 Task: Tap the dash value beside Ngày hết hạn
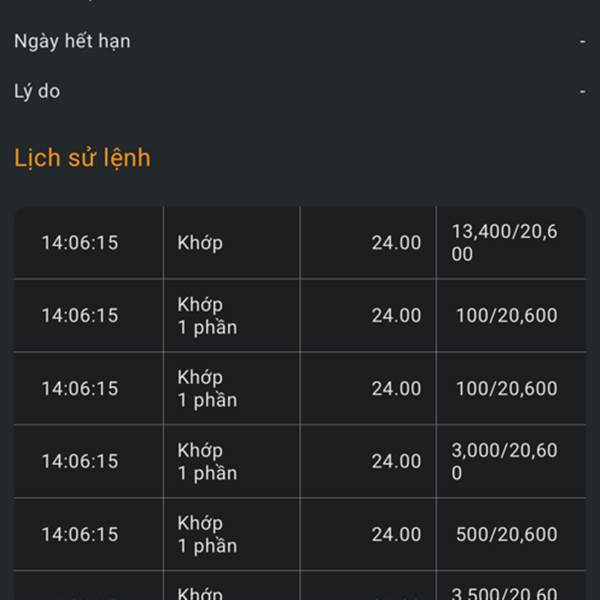[x=582, y=41]
